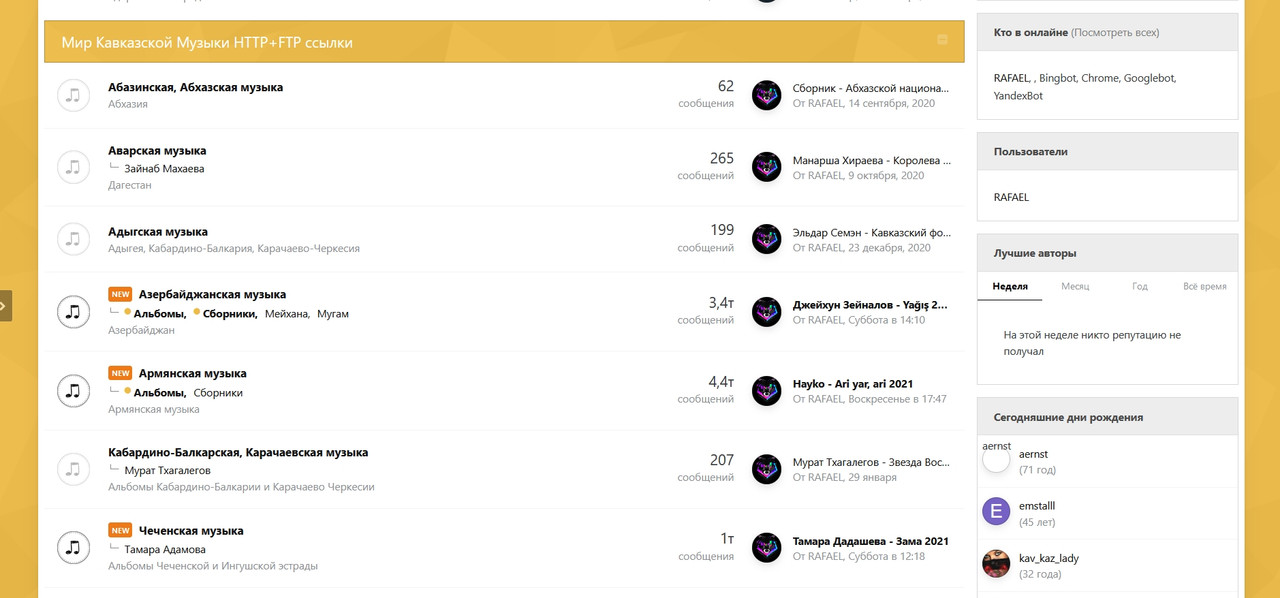Open kav_kaz_lady's avatar photo
The image size is (1280, 598).
pos(996,564)
